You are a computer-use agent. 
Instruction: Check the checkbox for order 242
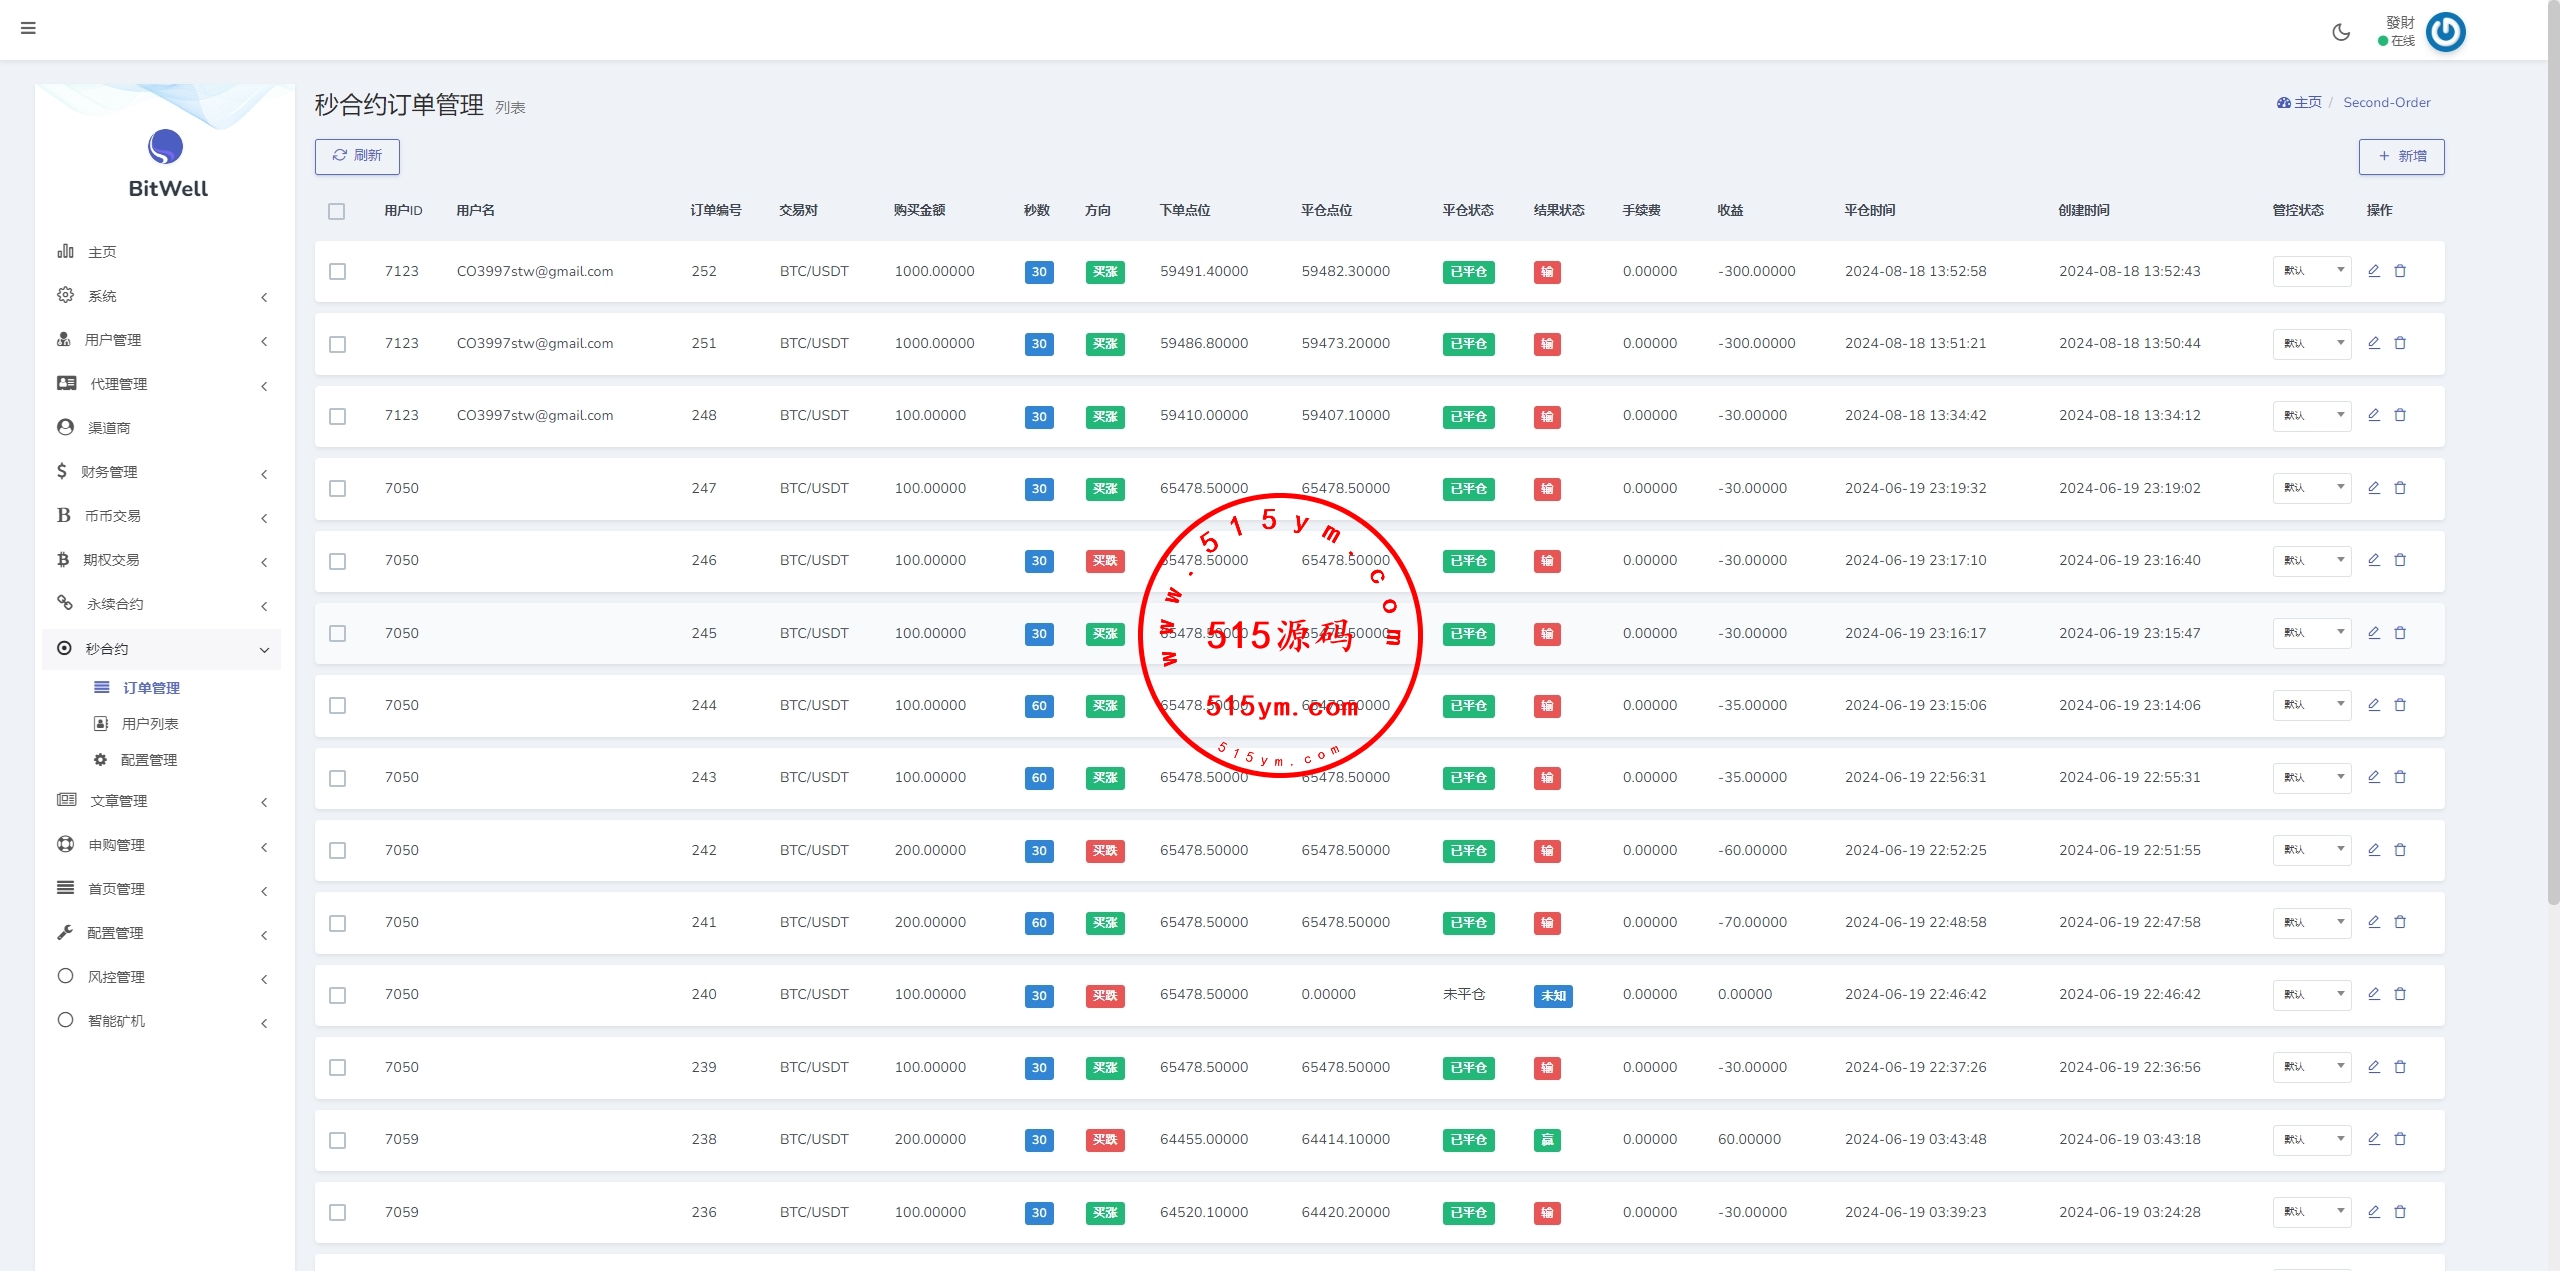(x=338, y=850)
